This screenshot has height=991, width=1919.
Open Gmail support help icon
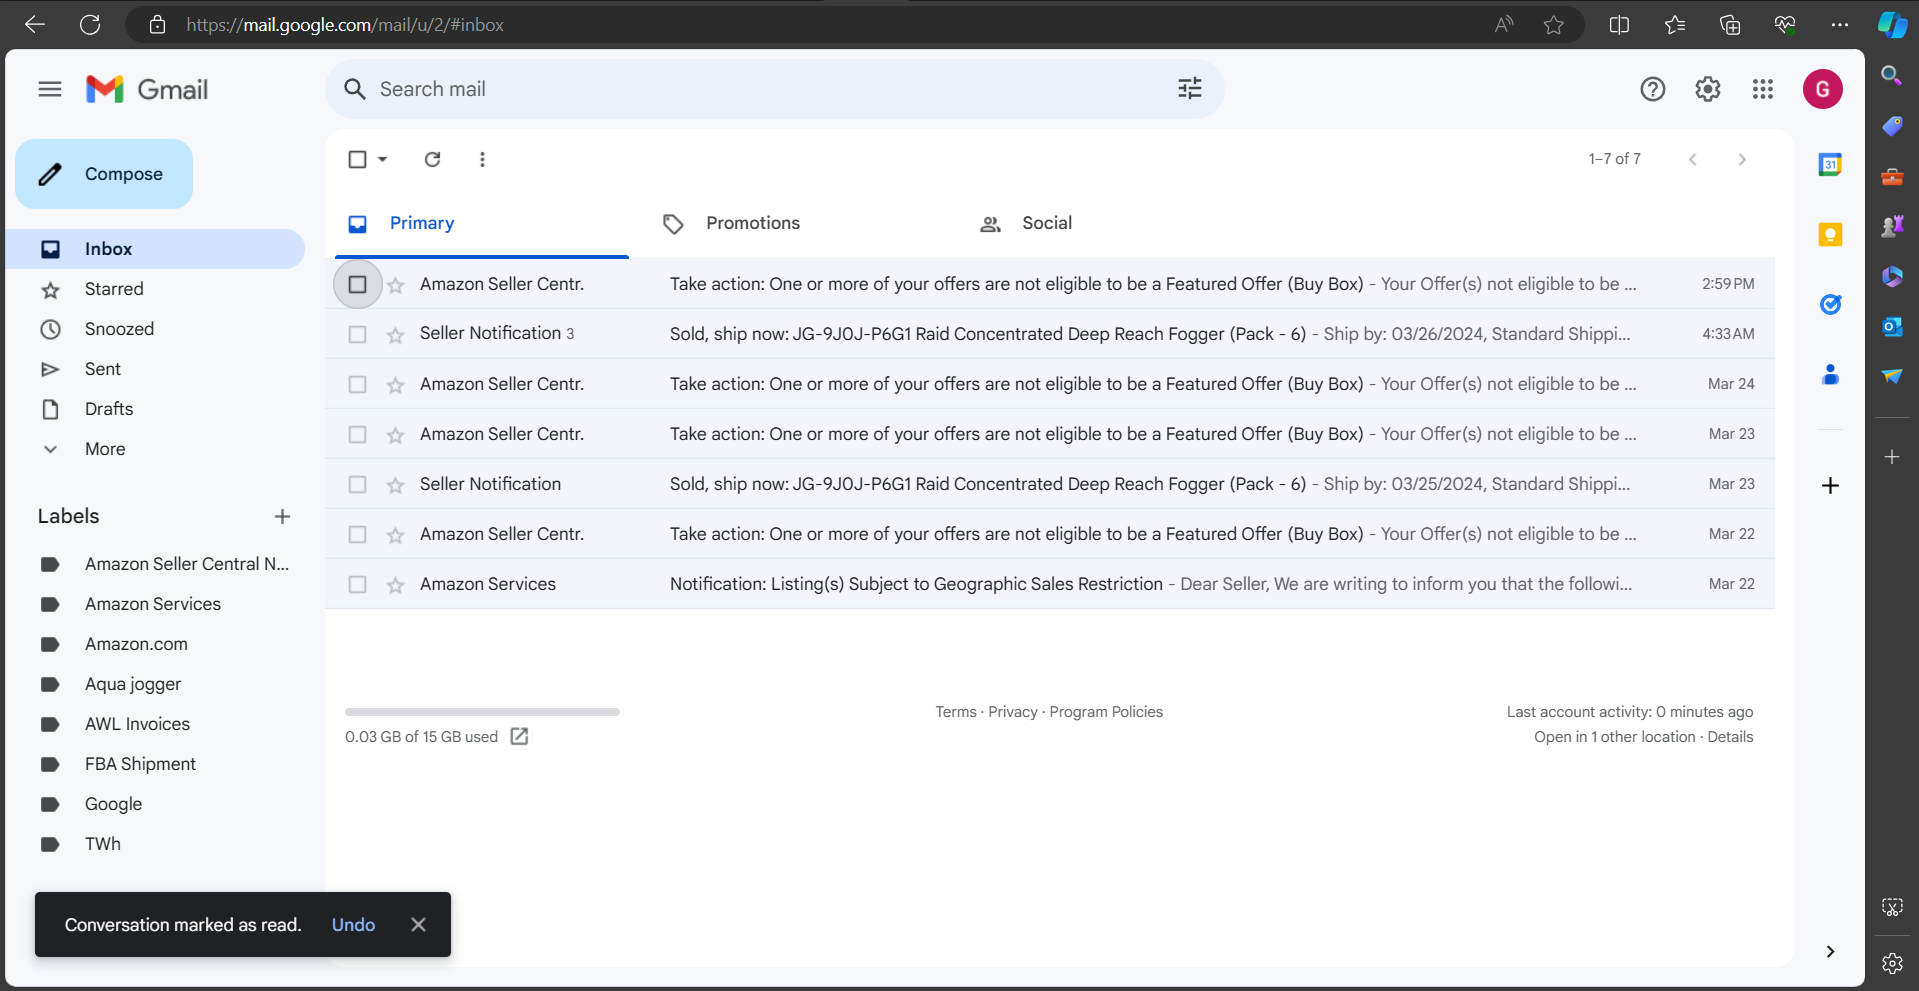pyautogui.click(x=1653, y=89)
